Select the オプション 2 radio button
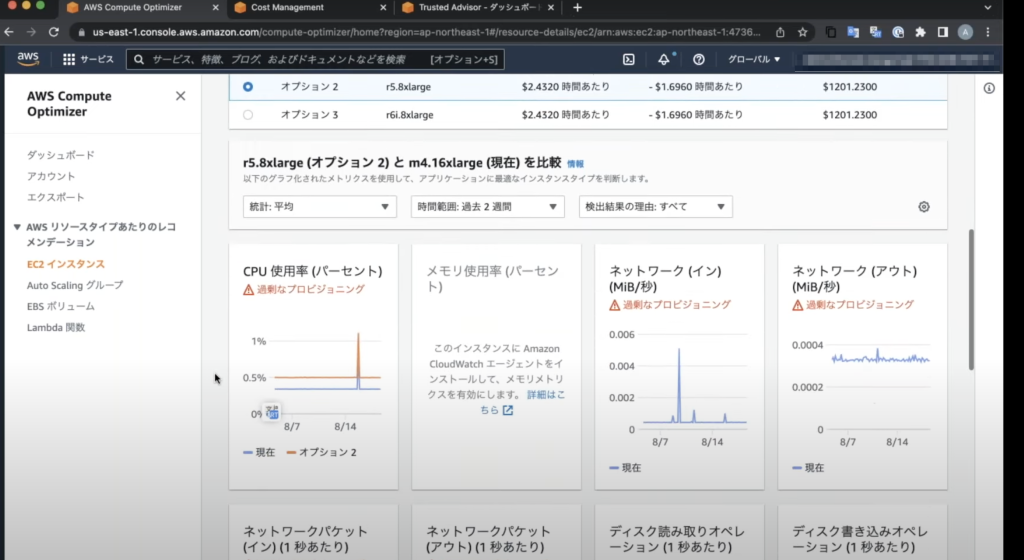The width and height of the screenshot is (1024, 560). (248, 87)
